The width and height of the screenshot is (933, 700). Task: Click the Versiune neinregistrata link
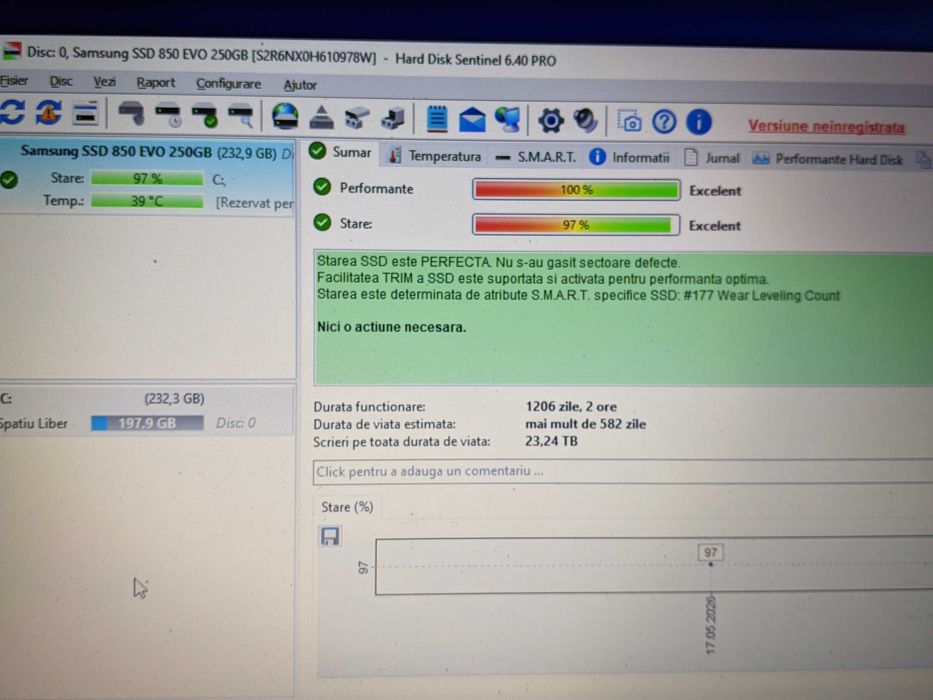tap(826, 126)
